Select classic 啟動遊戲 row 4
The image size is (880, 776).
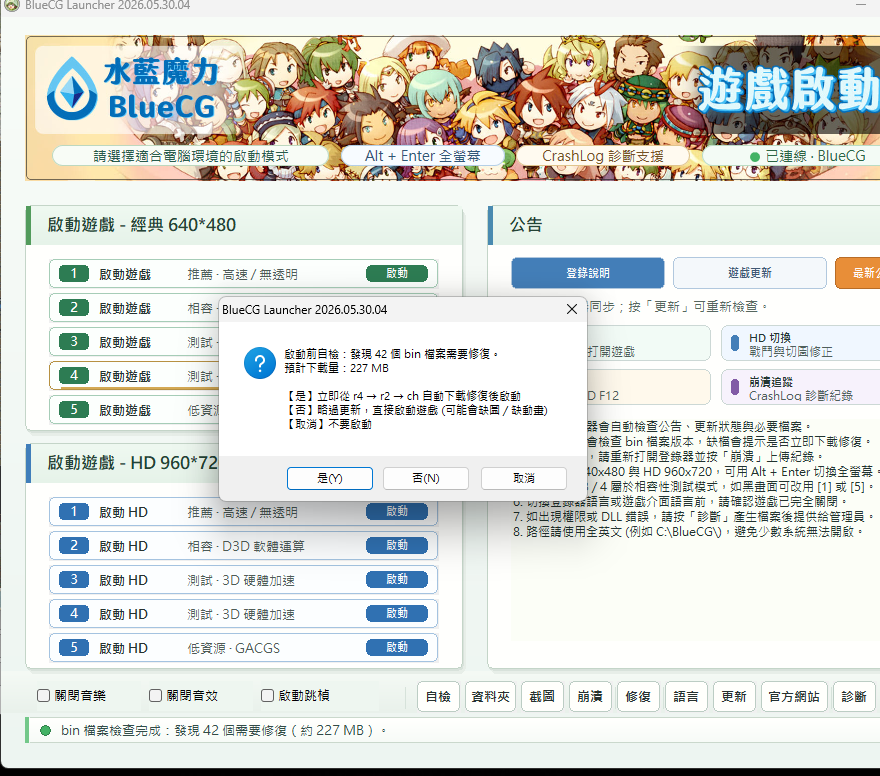click(134, 376)
